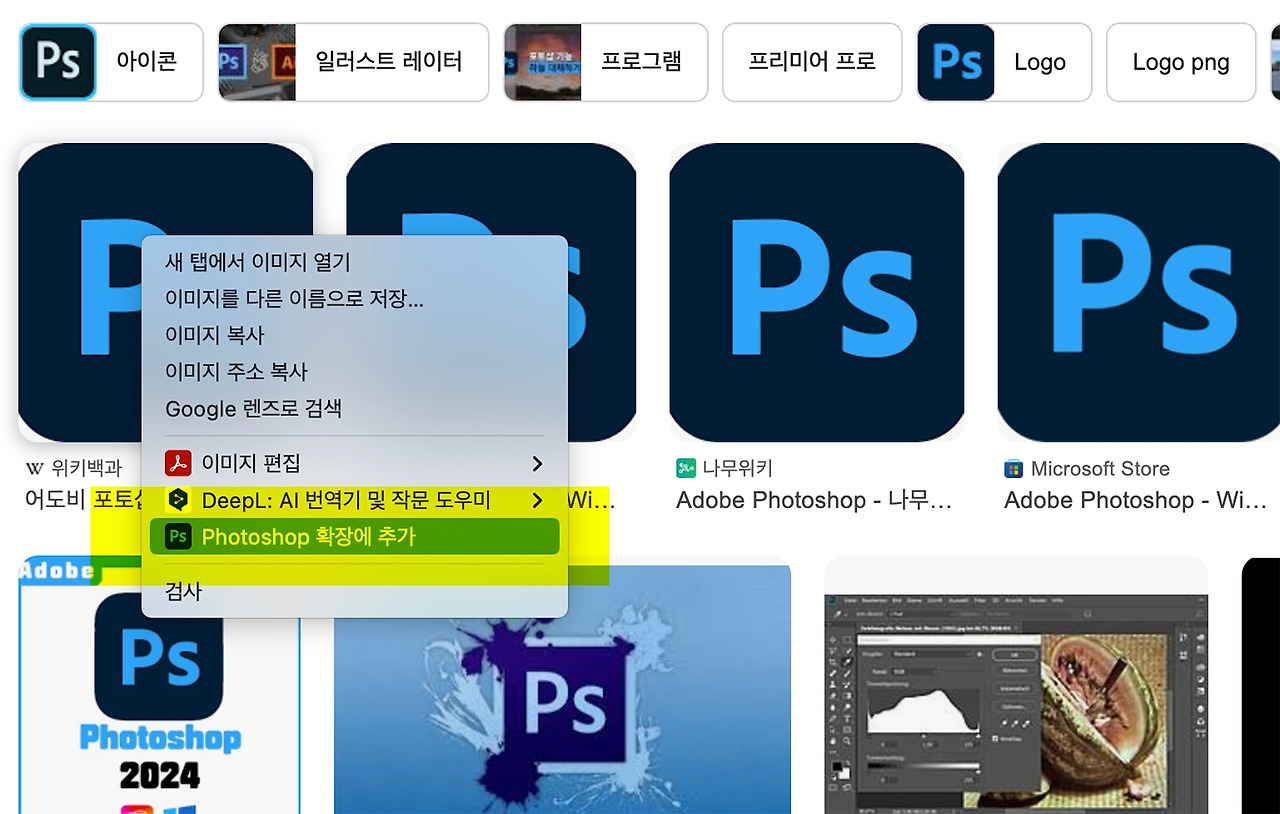The image size is (1280, 814).
Task: Expand the 이미지 편집 submenu arrow
Action: tap(537, 463)
